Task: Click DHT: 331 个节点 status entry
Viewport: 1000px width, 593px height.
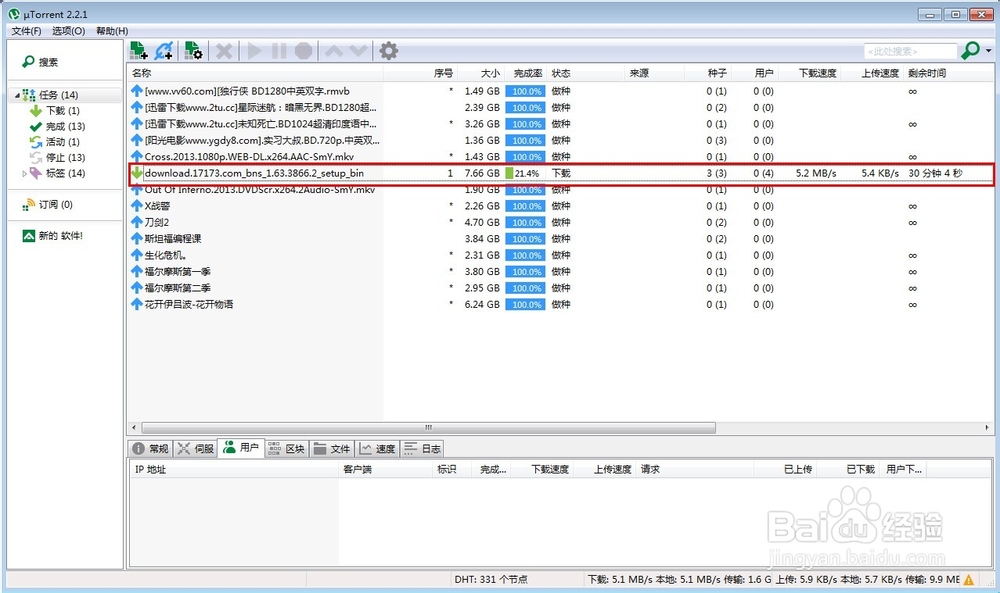Action: [491, 580]
